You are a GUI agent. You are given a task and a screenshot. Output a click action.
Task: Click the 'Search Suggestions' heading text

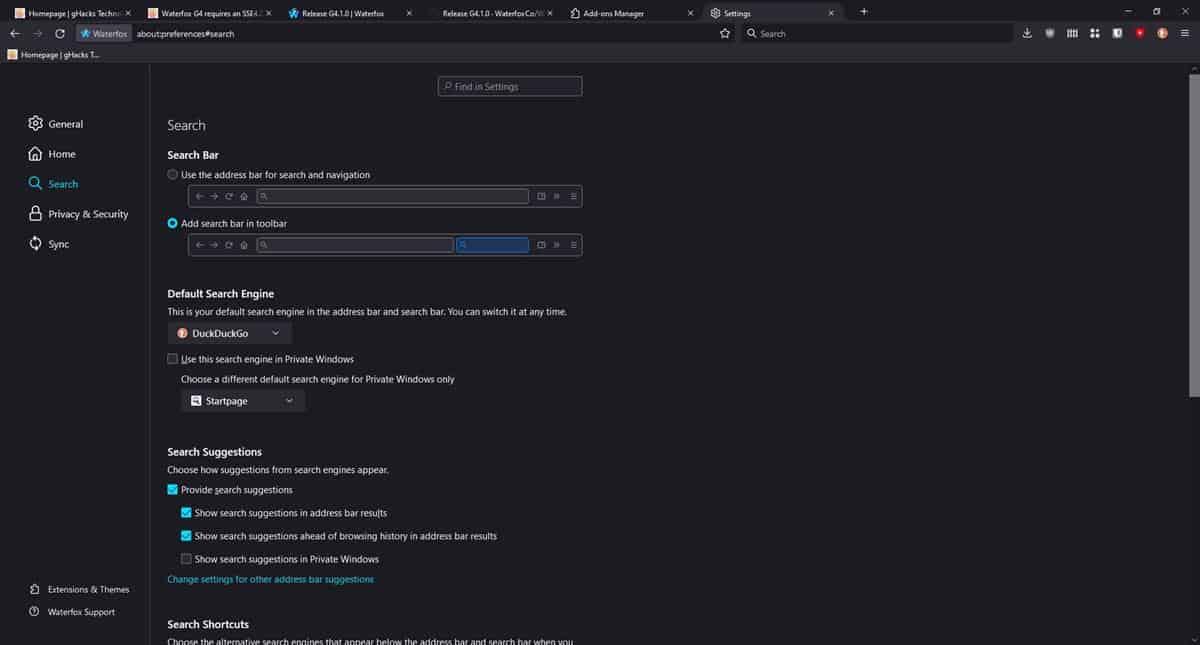tap(214, 452)
